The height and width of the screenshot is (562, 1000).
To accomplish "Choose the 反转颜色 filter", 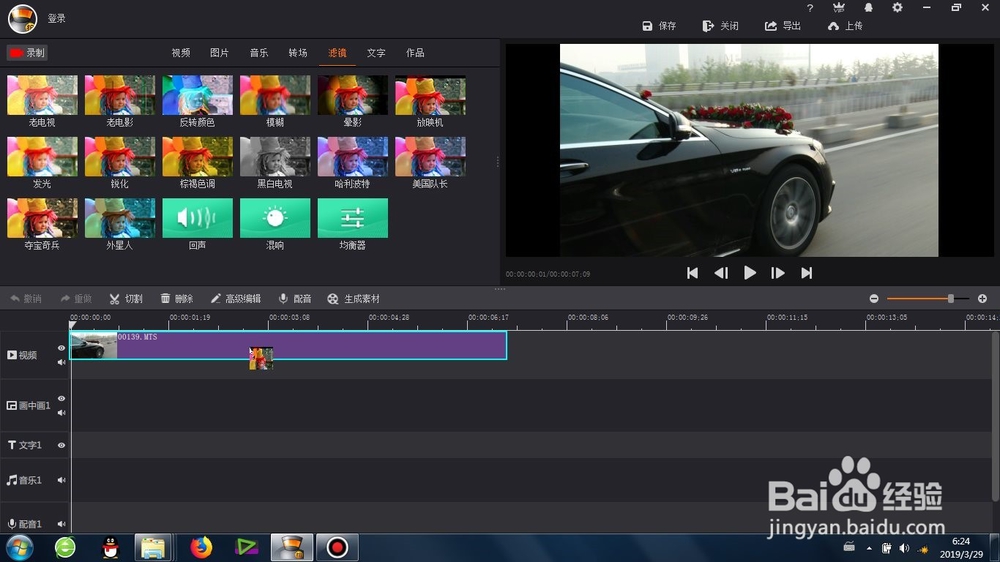I will (x=198, y=95).
